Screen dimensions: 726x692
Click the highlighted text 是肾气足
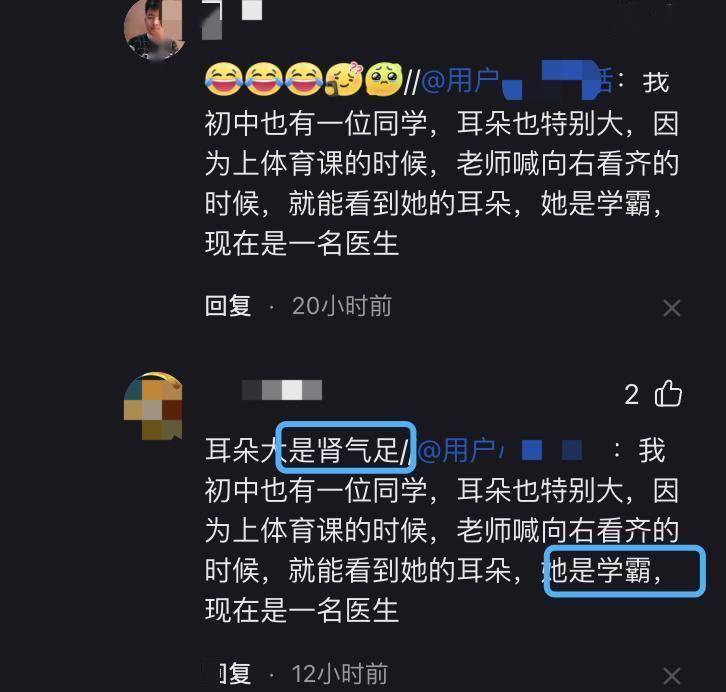346,447
